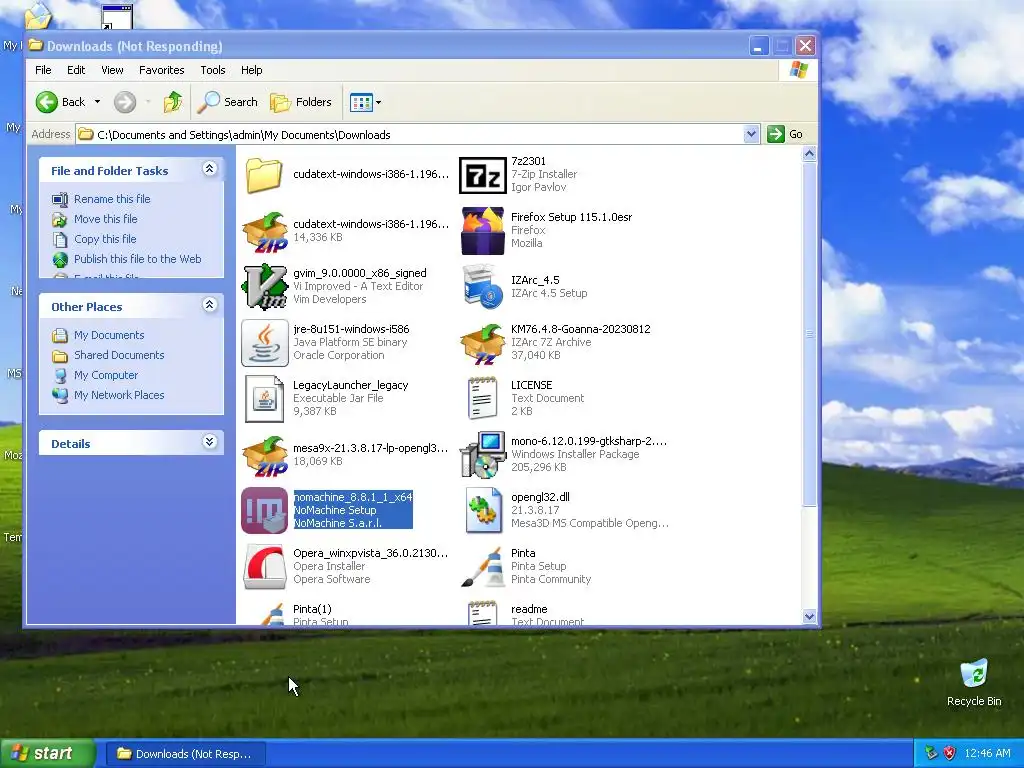
Task: Minimize the Downloads window
Action: [x=758, y=46]
